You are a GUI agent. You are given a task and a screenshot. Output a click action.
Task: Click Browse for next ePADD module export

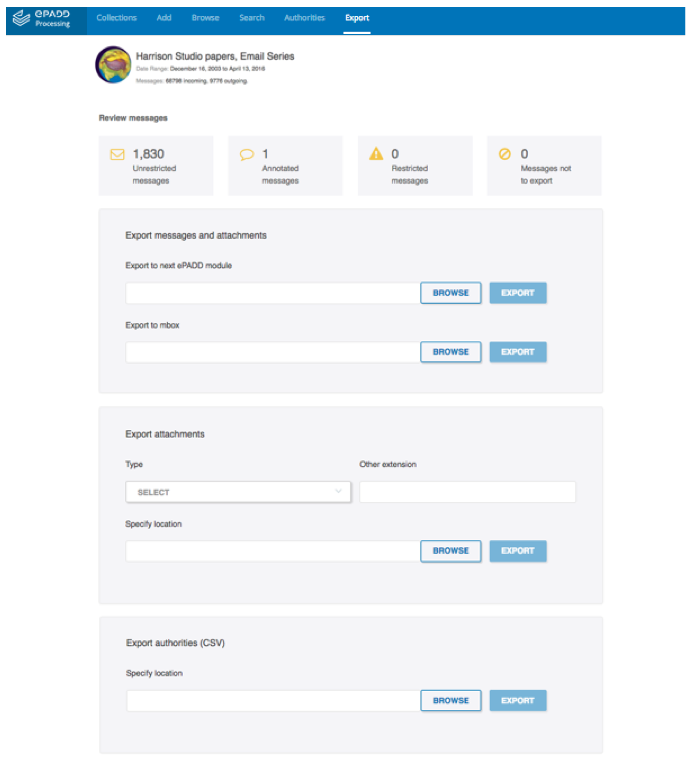[451, 293]
